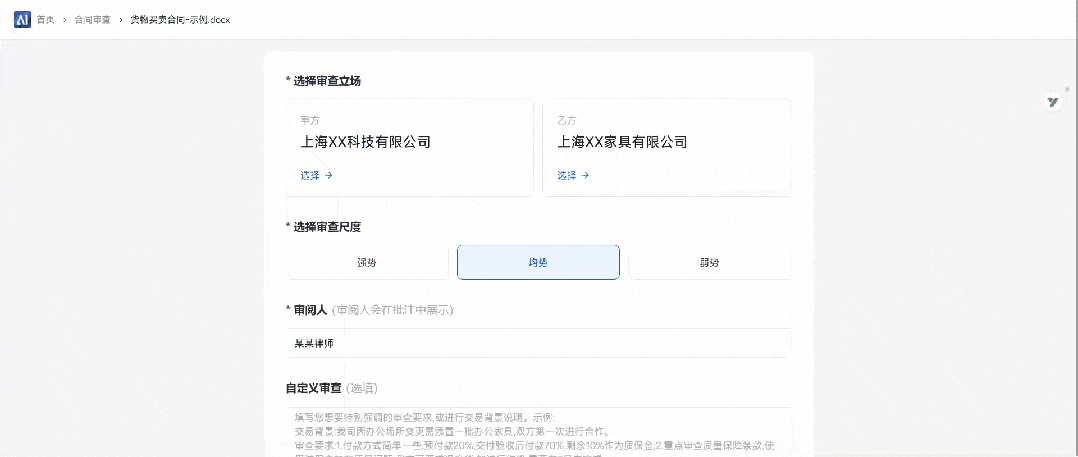Click the 货物买卖合同-示例.docx breadcrumb item
Screen dimensions: 1078x457
point(180,20)
